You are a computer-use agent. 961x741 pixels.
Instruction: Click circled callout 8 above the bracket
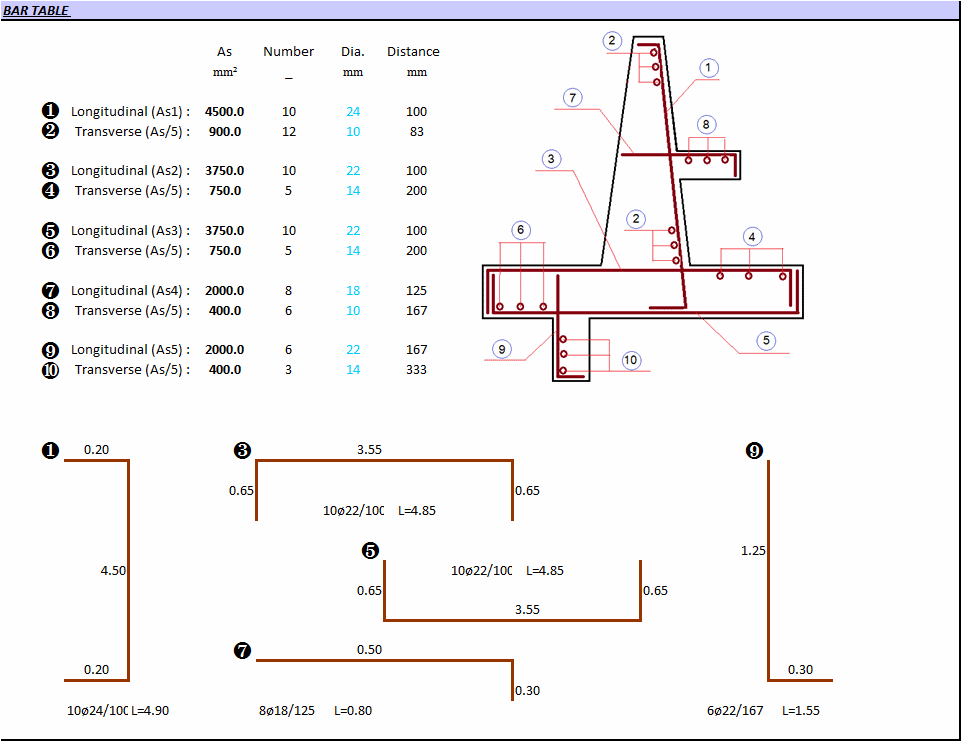[x=706, y=125]
